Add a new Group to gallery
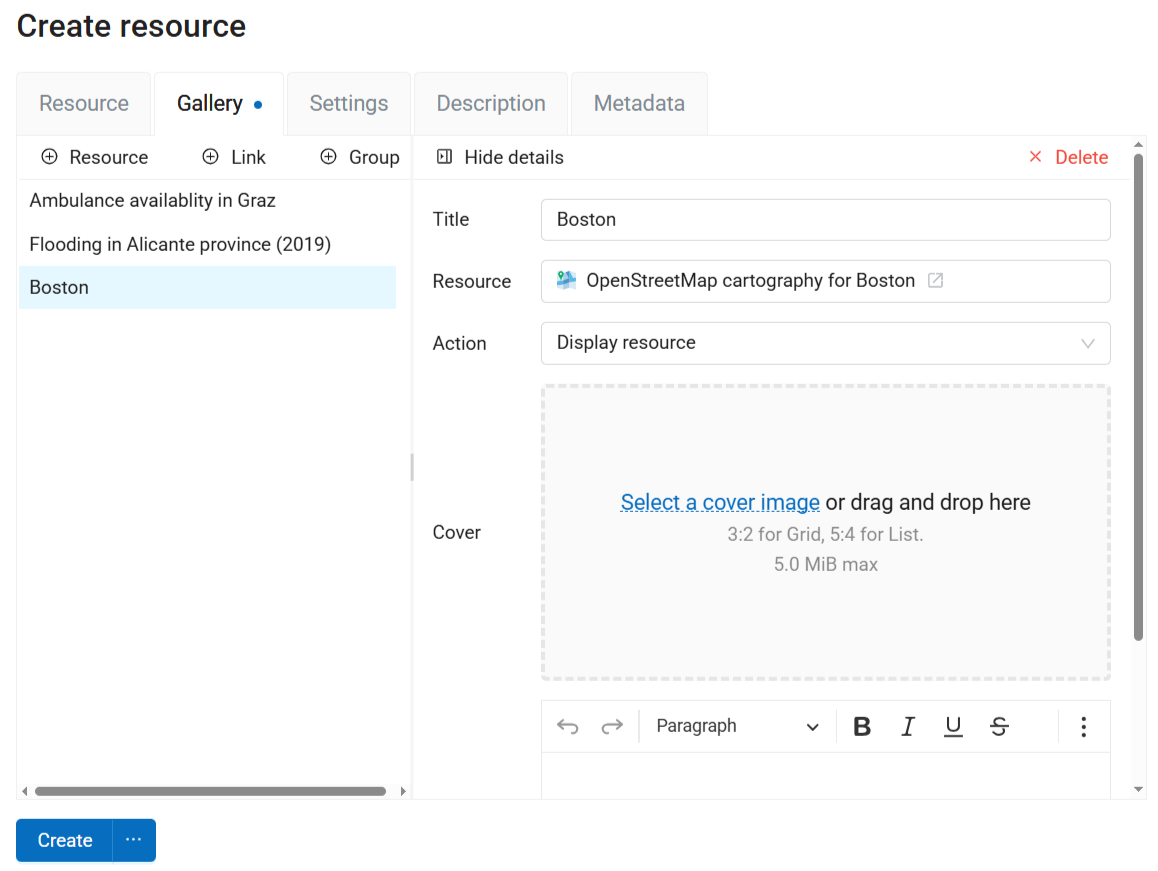1158x871 pixels. 360,157
